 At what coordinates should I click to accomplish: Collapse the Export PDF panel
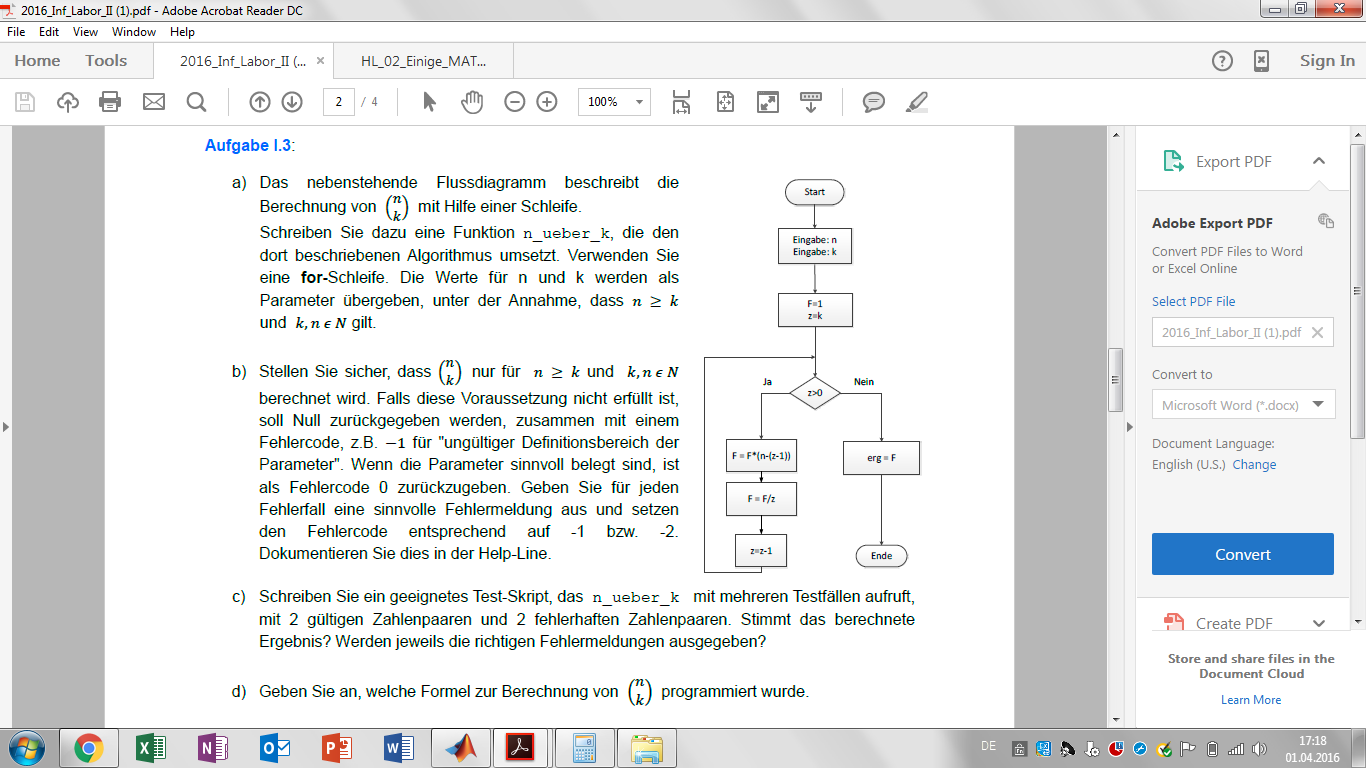point(1318,161)
